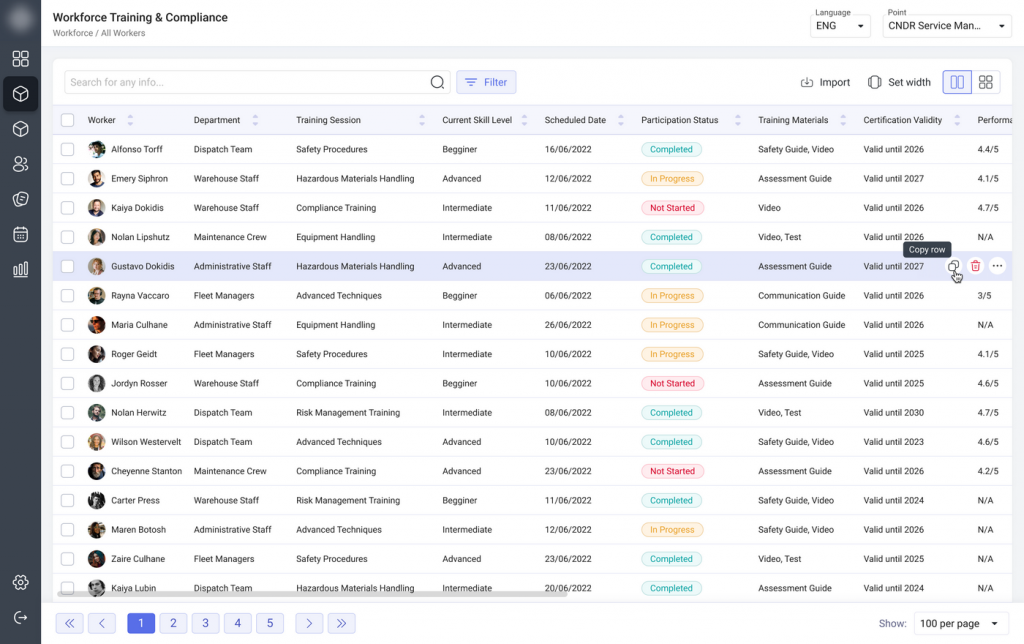Image resolution: width=1024 pixels, height=644 pixels.
Task: Open the Language dropdown showing ENG
Action: (839, 26)
